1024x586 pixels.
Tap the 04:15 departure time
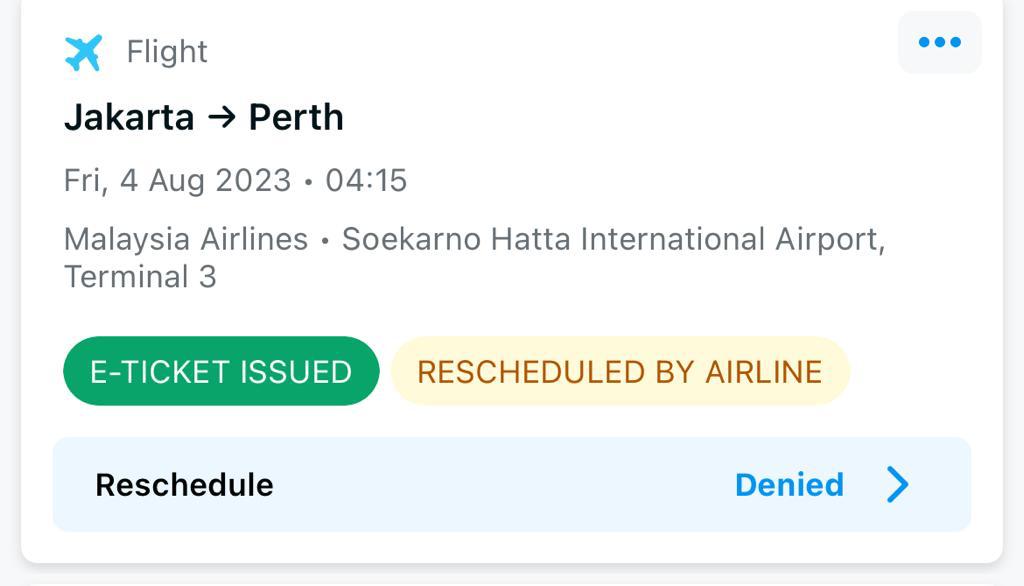(x=366, y=180)
